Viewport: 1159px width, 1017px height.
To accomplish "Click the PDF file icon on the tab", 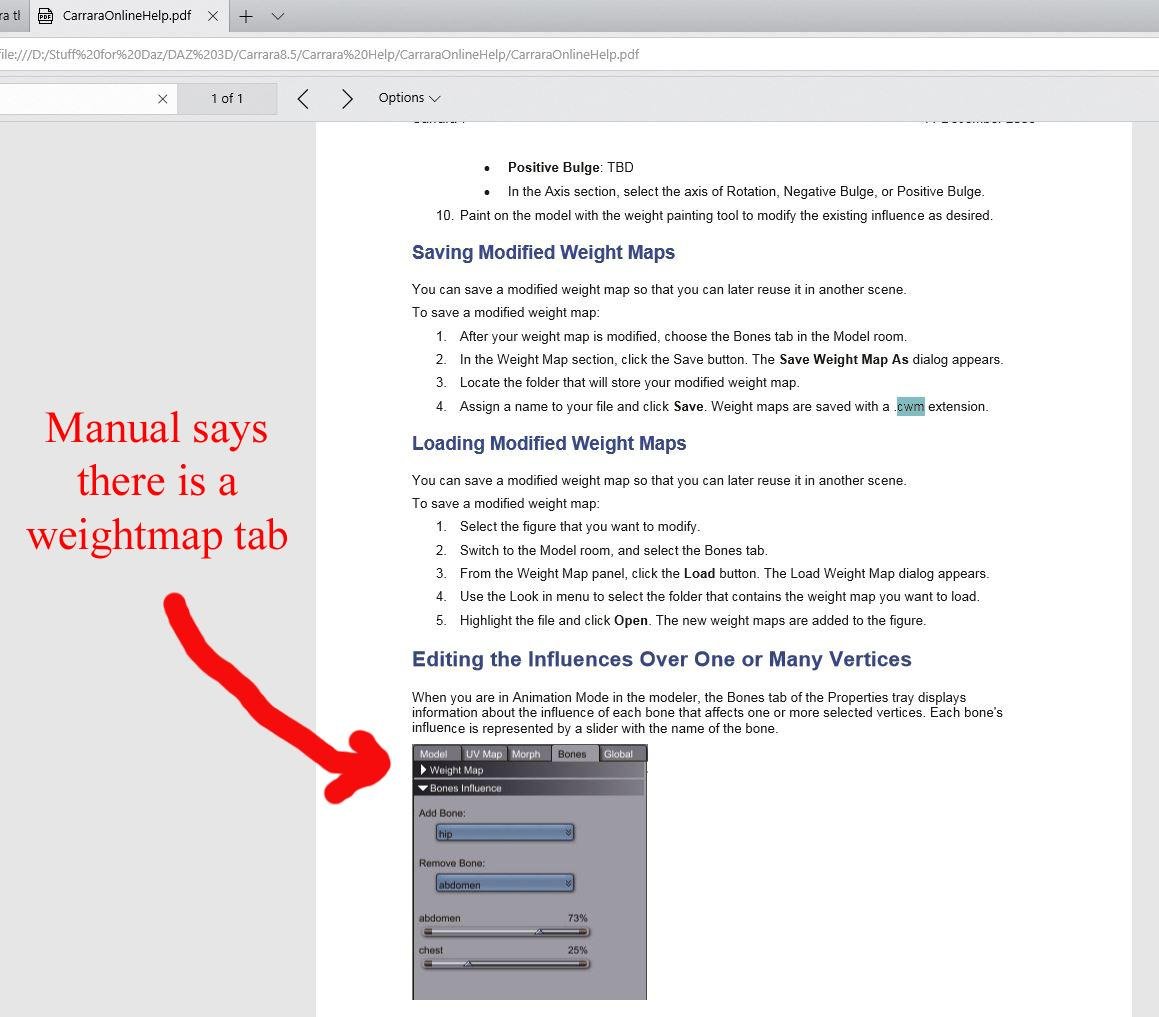I will coord(45,16).
